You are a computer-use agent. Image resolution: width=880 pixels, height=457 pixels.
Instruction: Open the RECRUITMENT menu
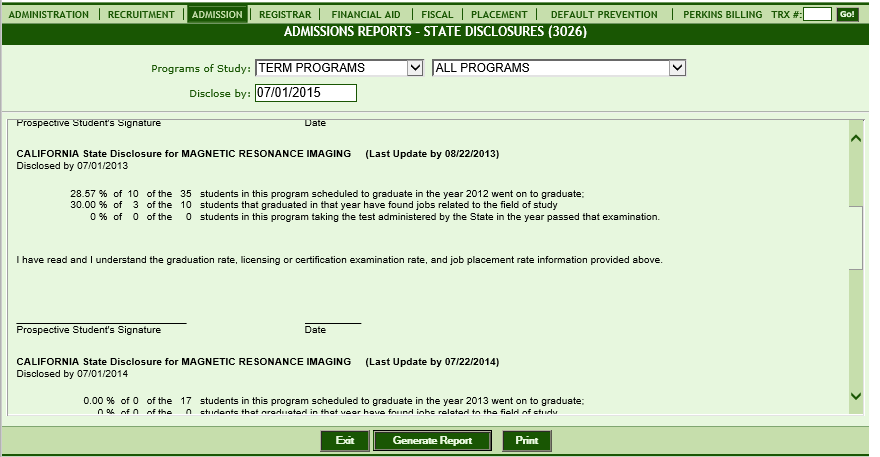141,15
